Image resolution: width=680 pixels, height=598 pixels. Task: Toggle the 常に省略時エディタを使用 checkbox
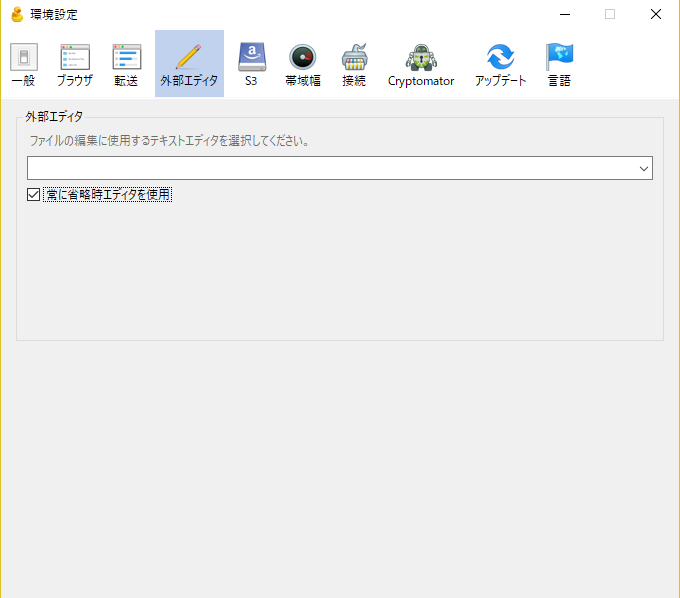click(33, 194)
